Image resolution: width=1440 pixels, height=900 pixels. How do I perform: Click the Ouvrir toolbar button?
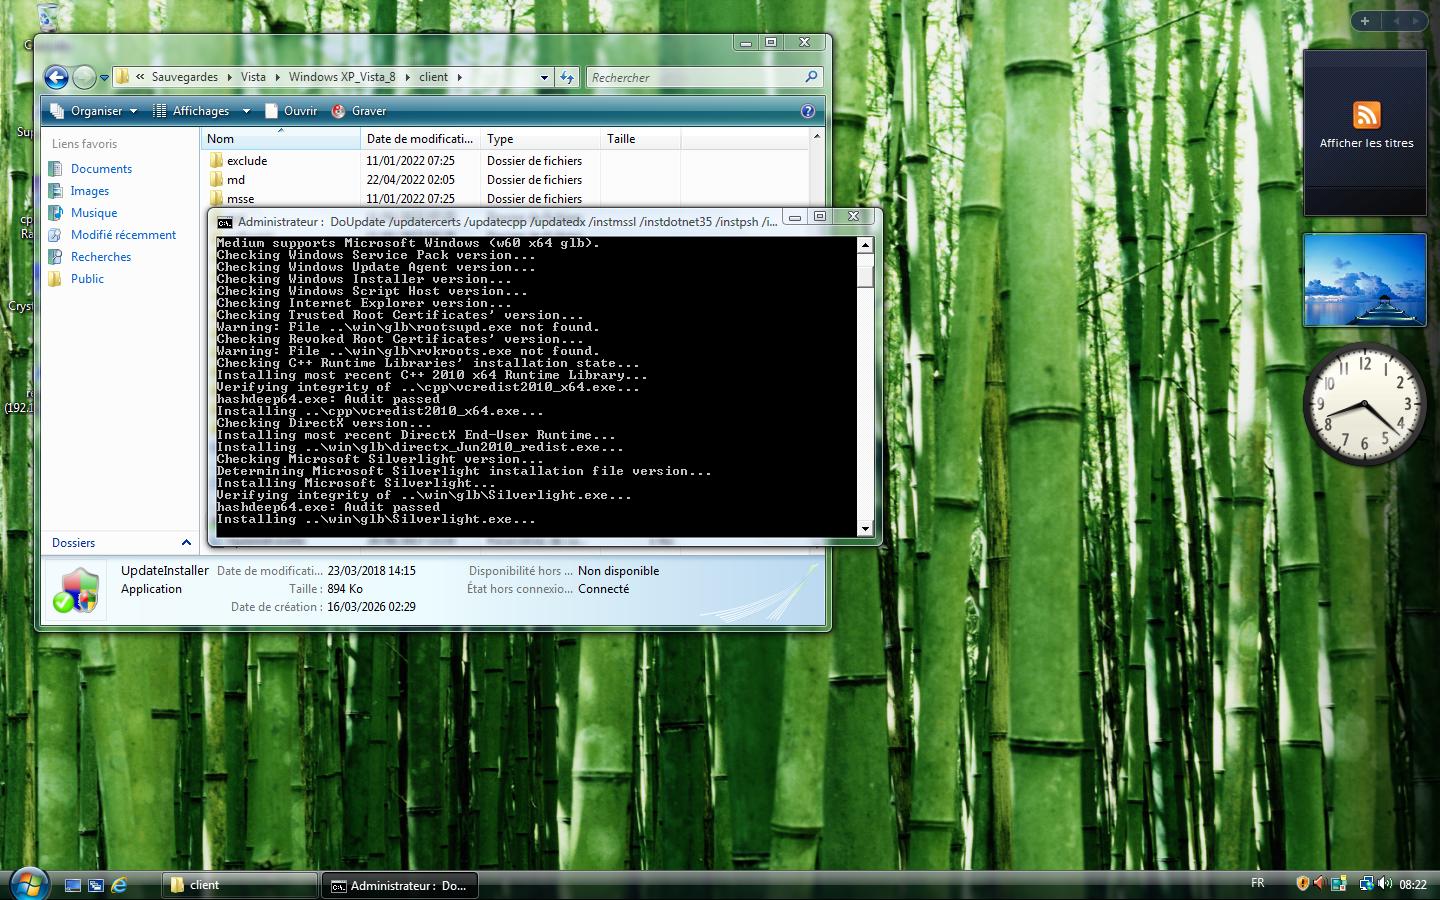[291, 111]
